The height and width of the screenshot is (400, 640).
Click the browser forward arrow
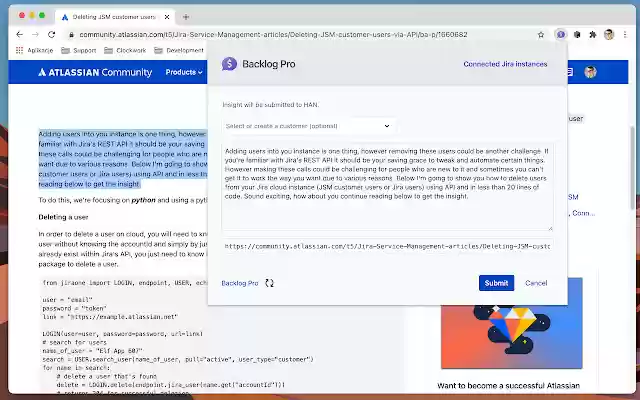[x=36, y=35]
